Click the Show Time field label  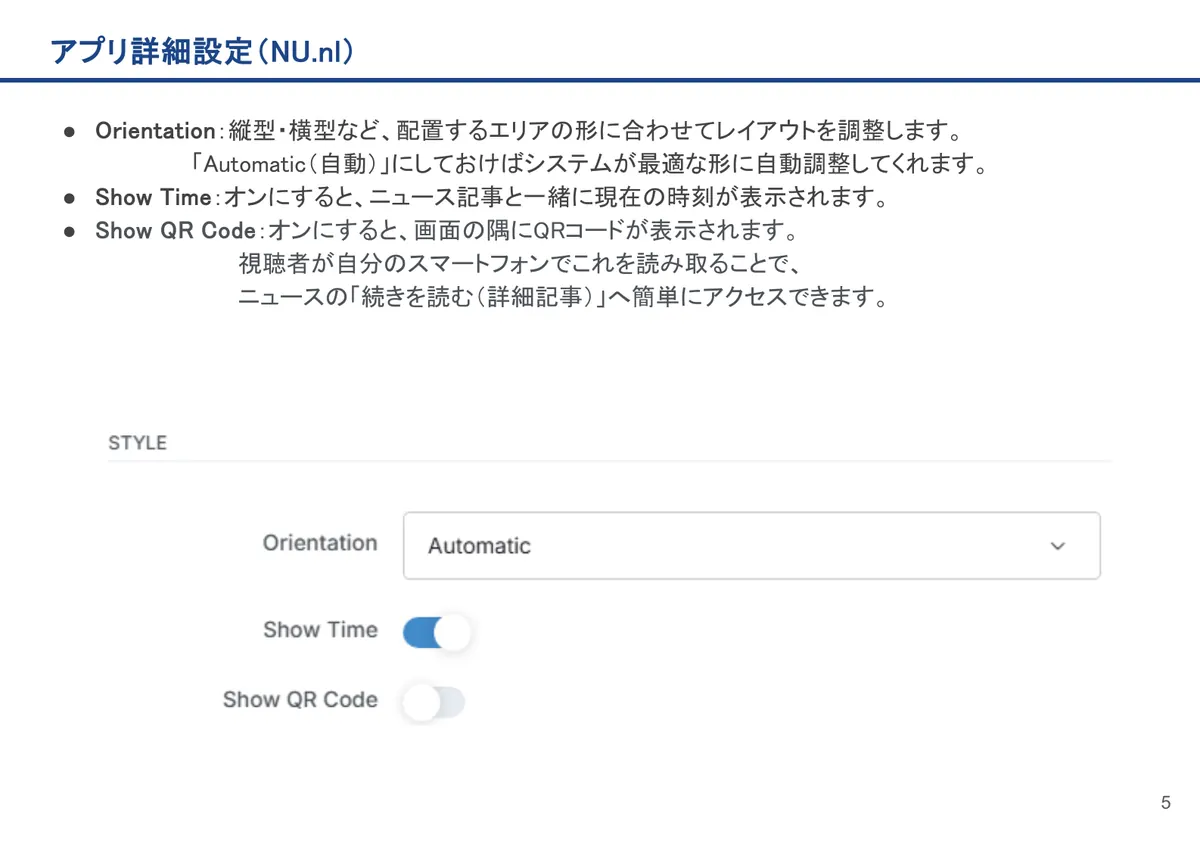[x=320, y=630]
